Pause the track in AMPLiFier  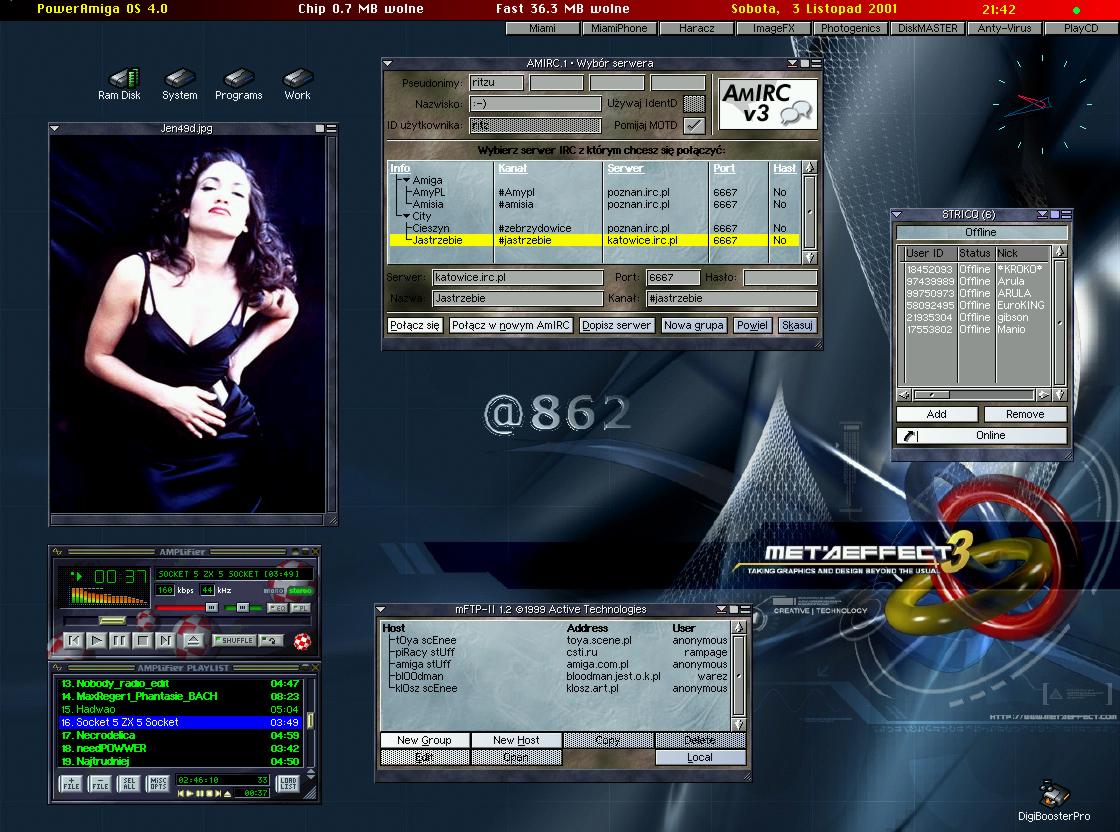point(119,641)
